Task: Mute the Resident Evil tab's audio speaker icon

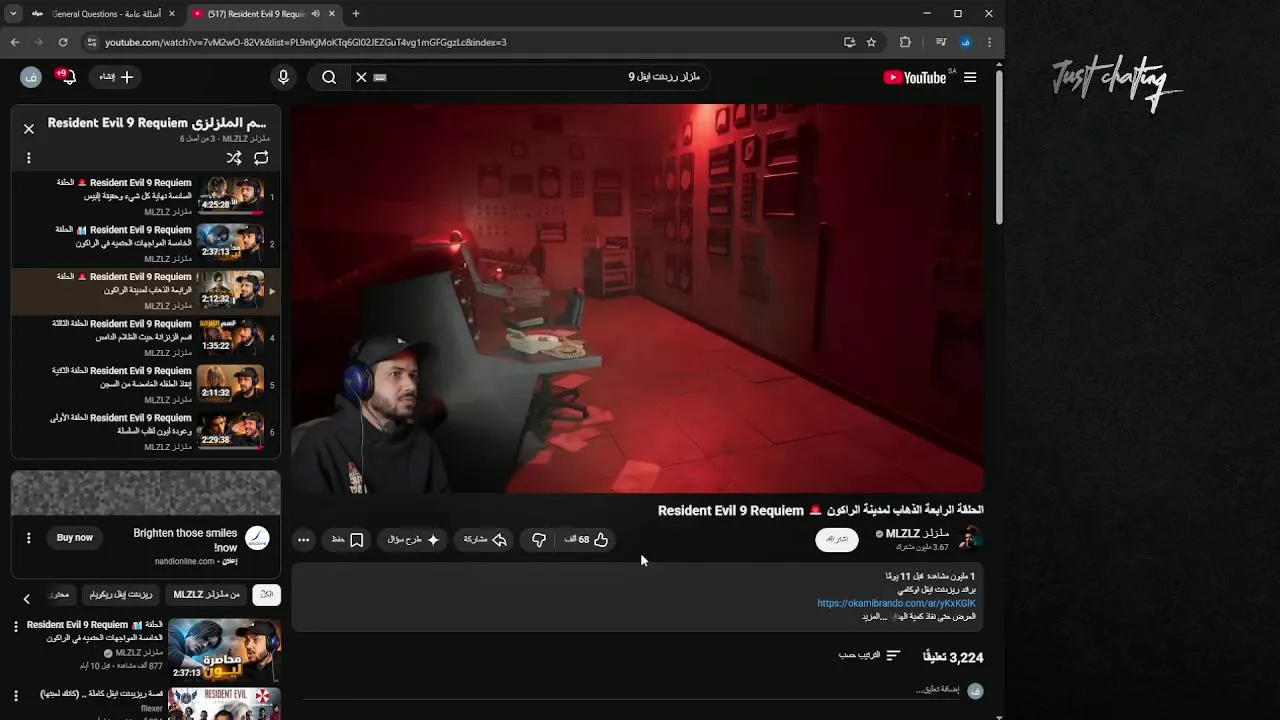Action: click(316, 14)
